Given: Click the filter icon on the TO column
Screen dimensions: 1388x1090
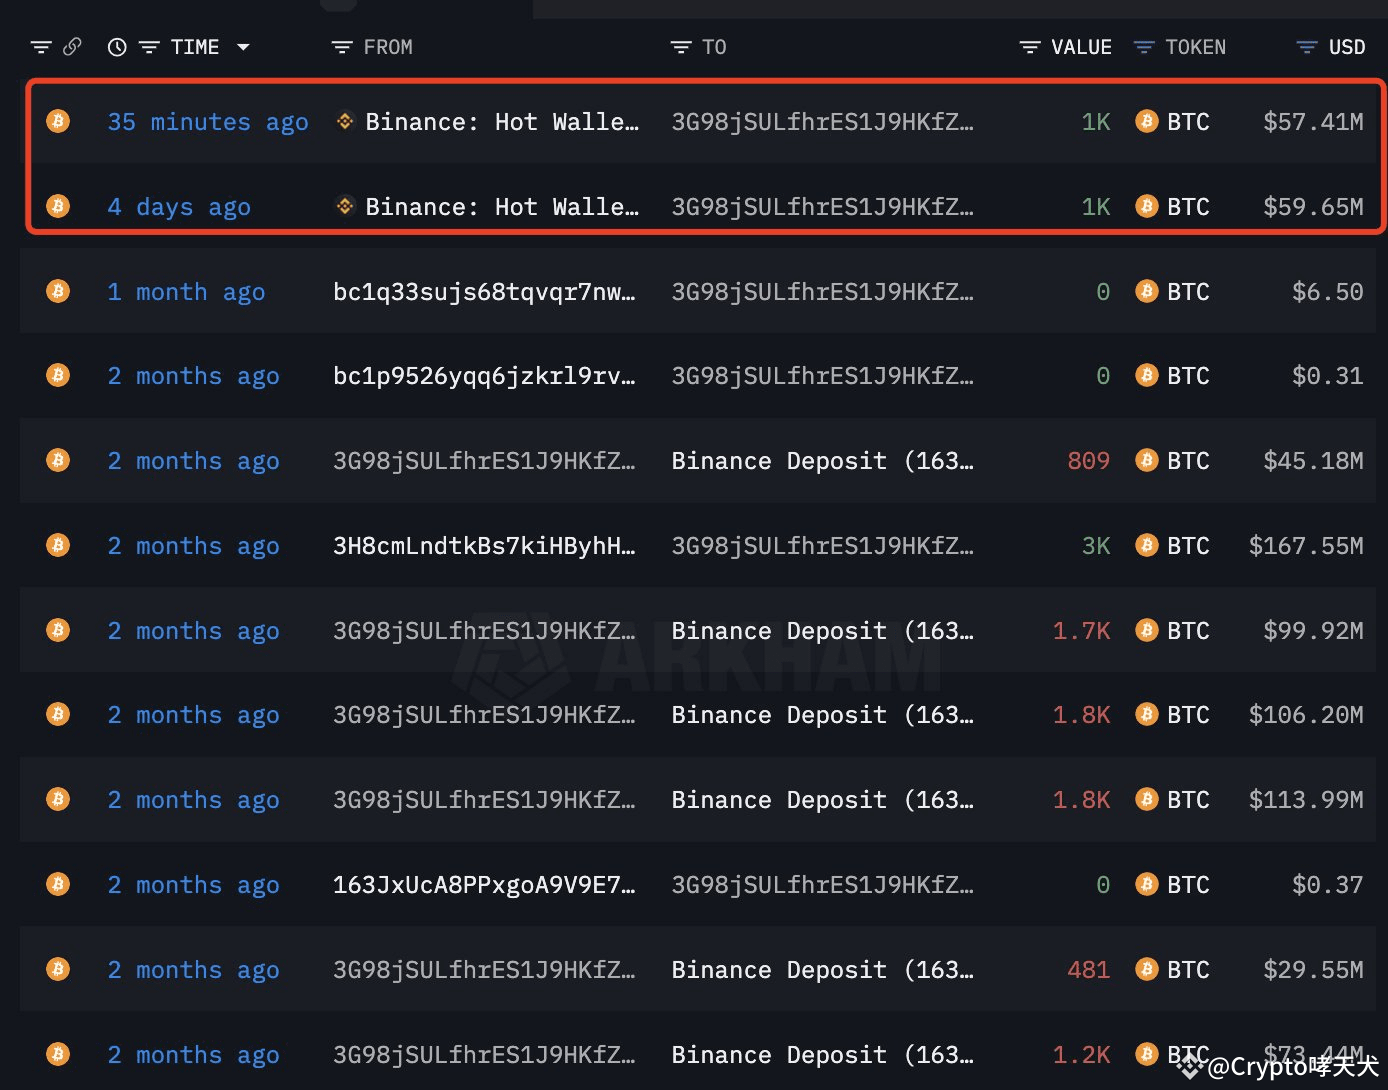Looking at the screenshot, I should 680,46.
